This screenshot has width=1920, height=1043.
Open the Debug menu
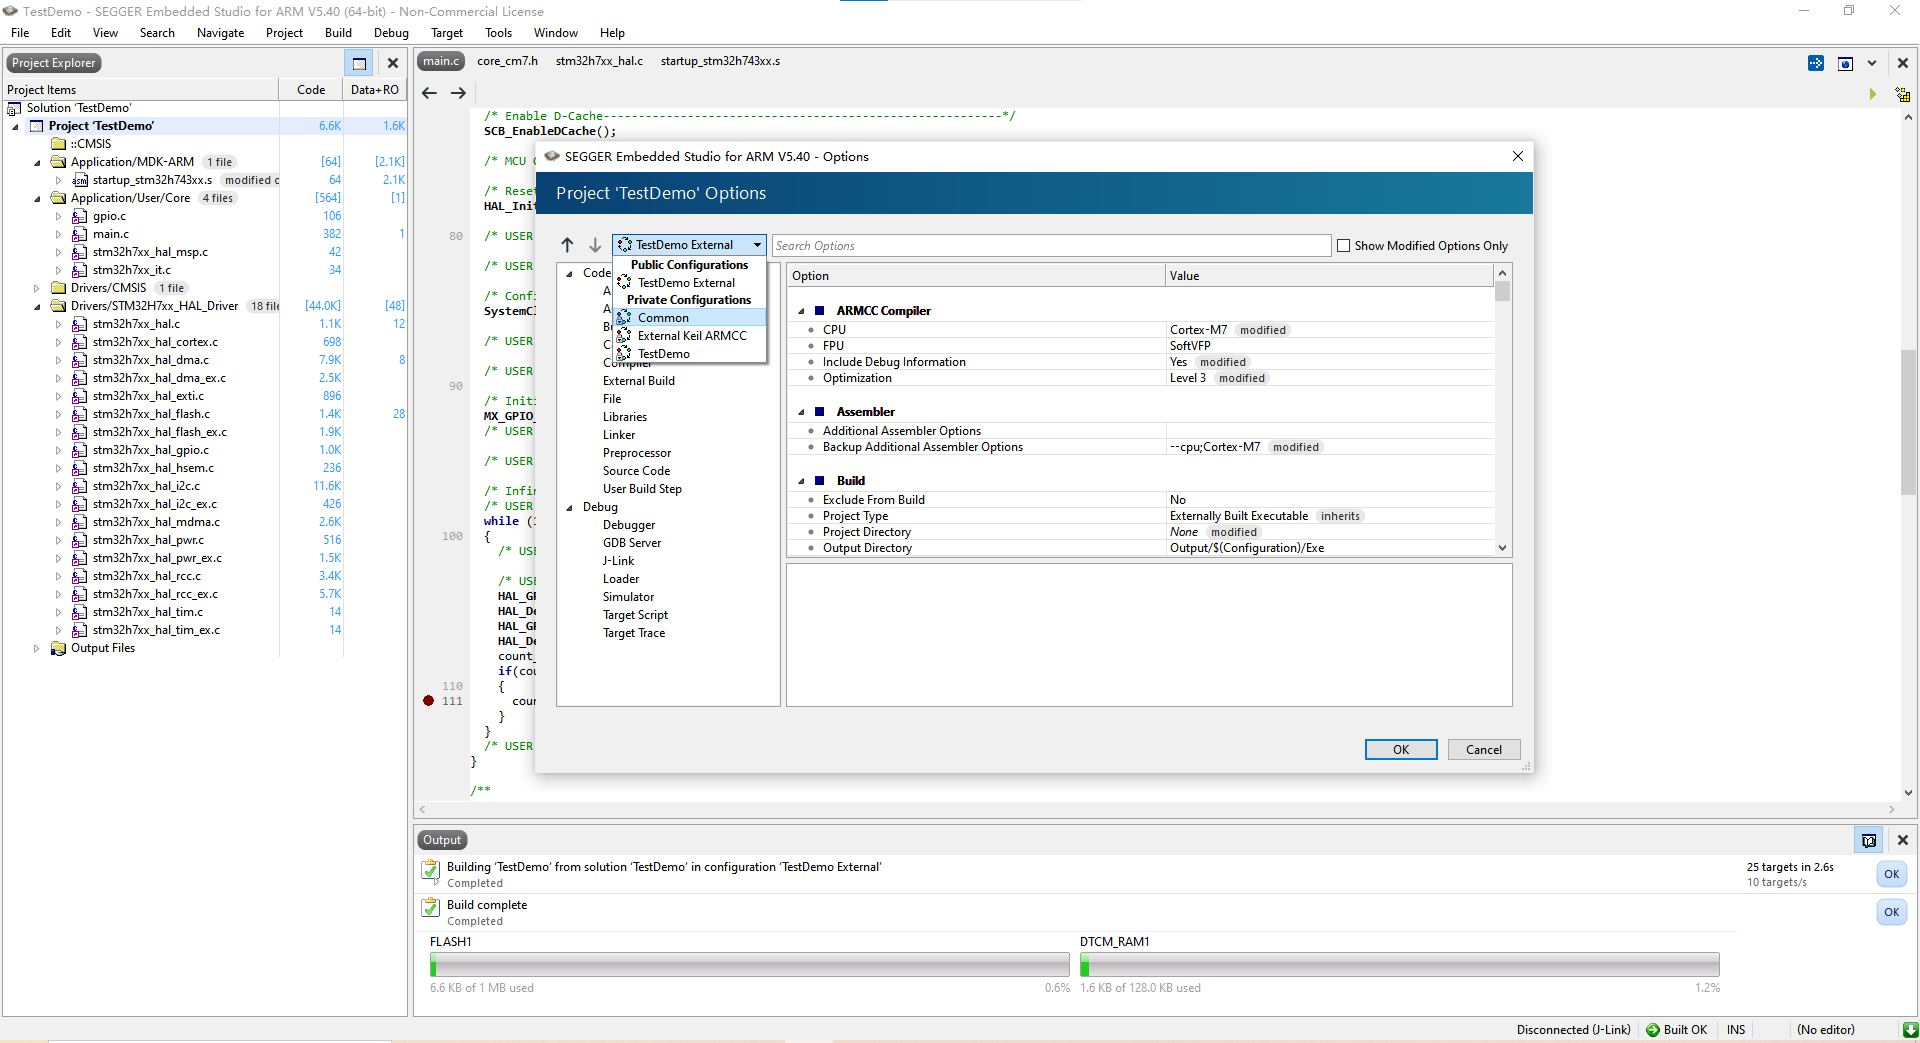(391, 33)
